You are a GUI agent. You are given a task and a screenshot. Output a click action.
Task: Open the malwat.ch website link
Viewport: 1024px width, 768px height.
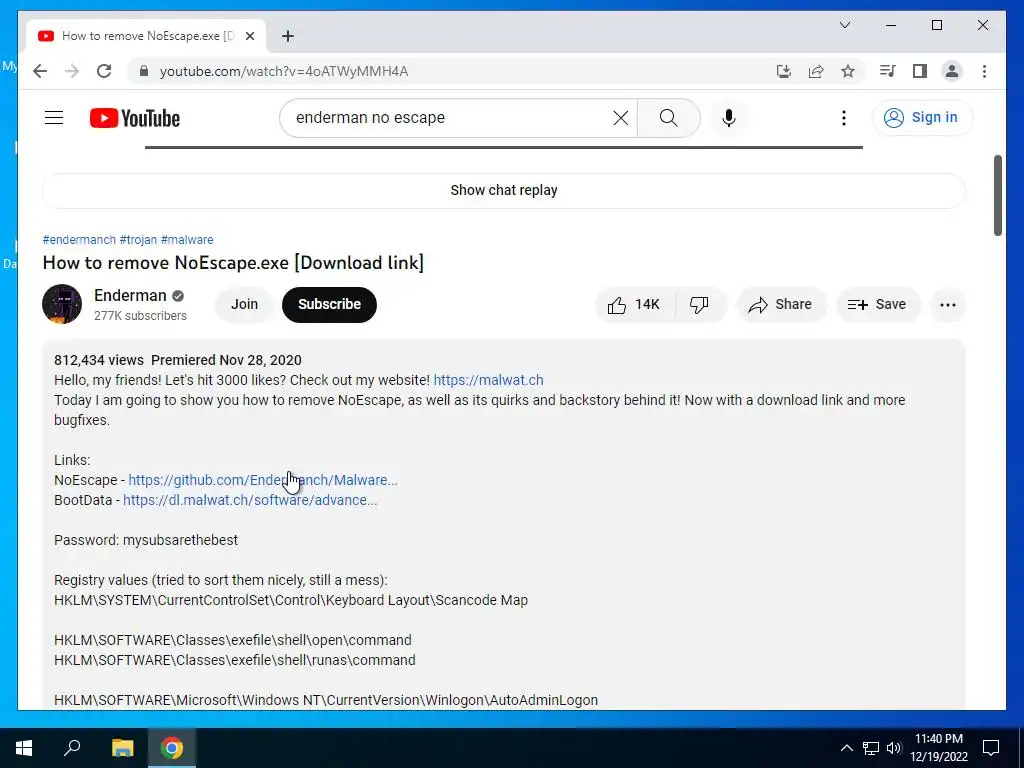click(x=488, y=380)
